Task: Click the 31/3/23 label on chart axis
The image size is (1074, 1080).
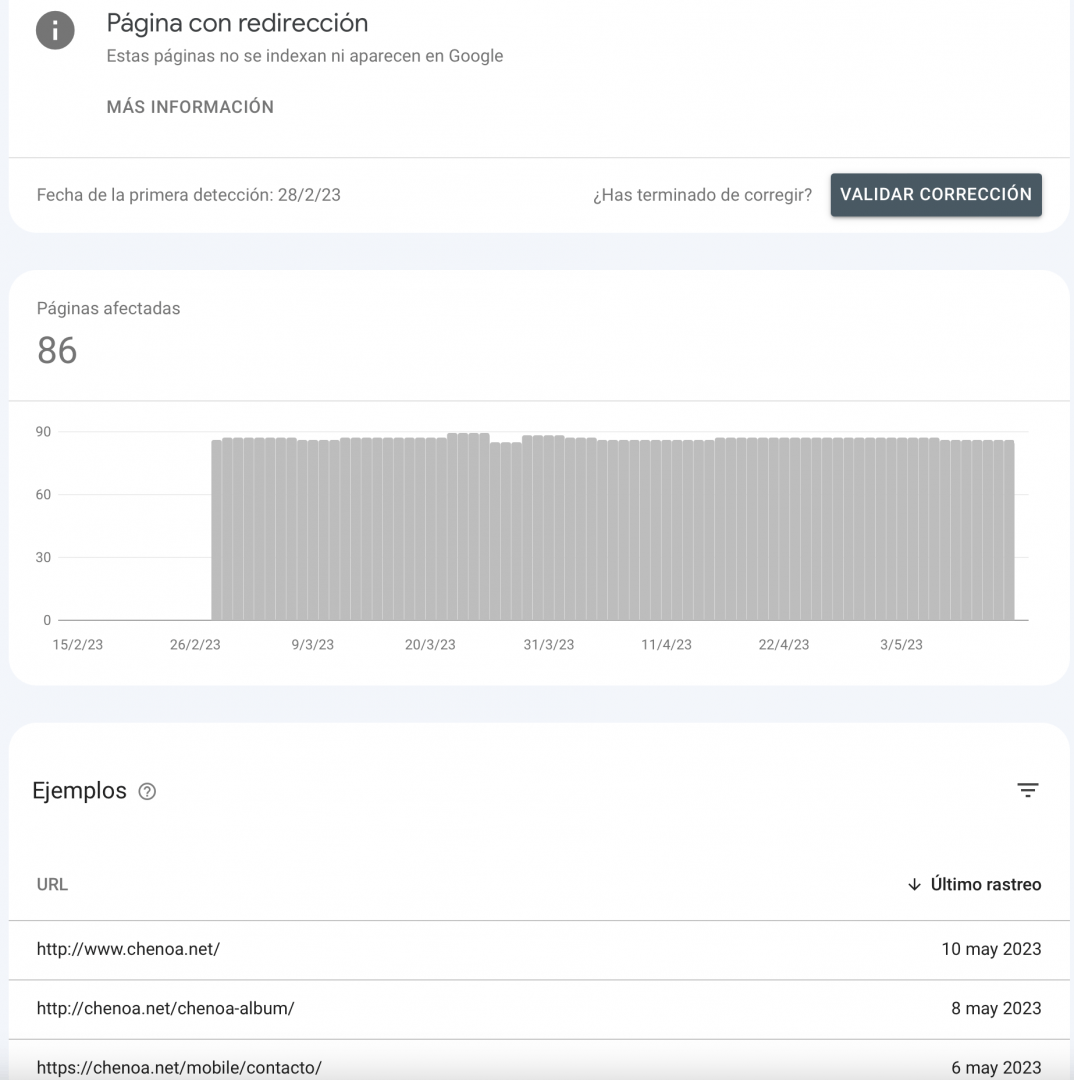Action: point(548,645)
